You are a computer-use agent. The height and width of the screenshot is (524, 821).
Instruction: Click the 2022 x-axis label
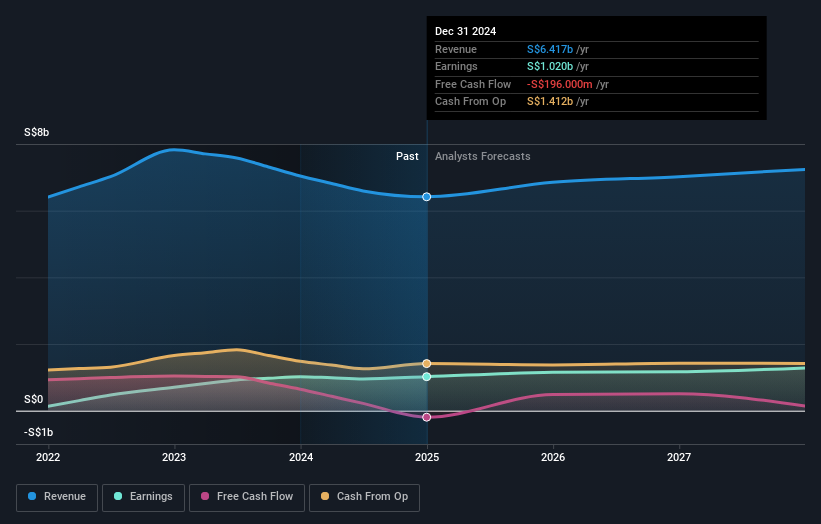[x=48, y=457]
